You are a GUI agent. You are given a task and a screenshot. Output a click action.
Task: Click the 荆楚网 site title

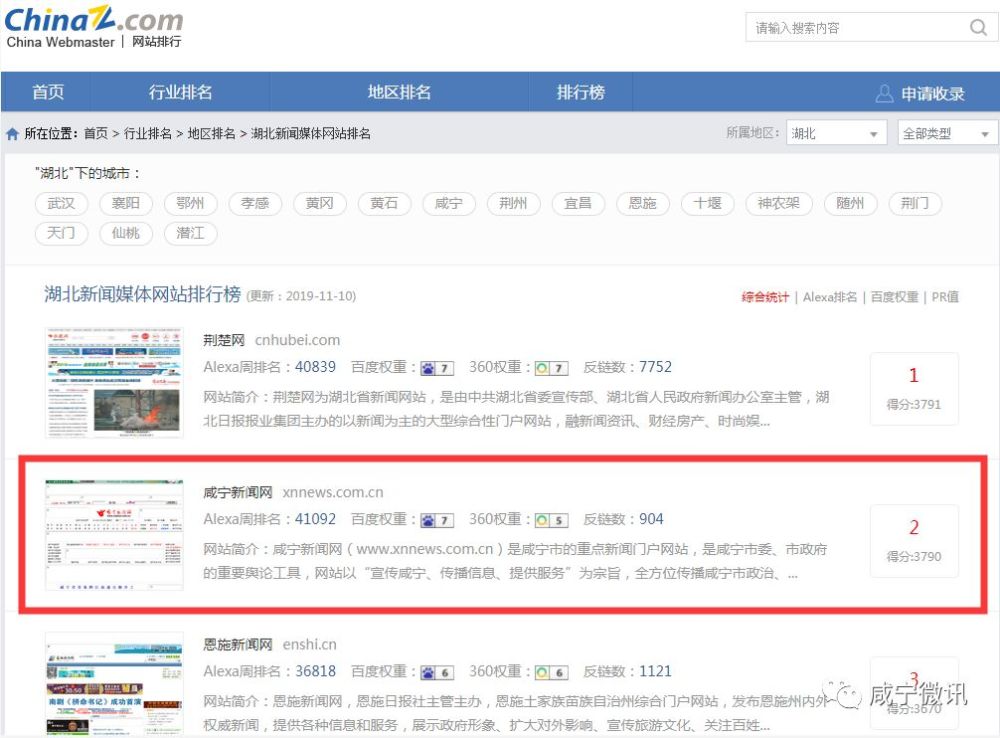(x=224, y=340)
